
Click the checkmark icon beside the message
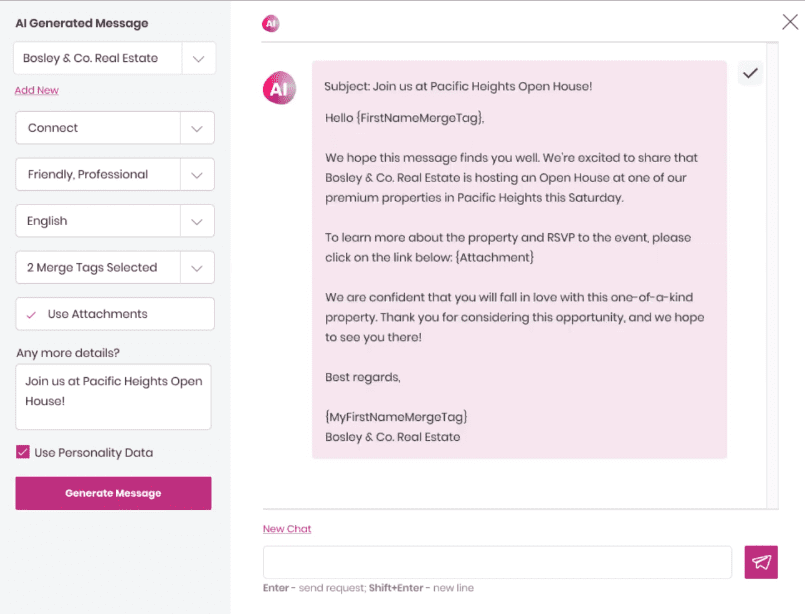(x=750, y=73)
